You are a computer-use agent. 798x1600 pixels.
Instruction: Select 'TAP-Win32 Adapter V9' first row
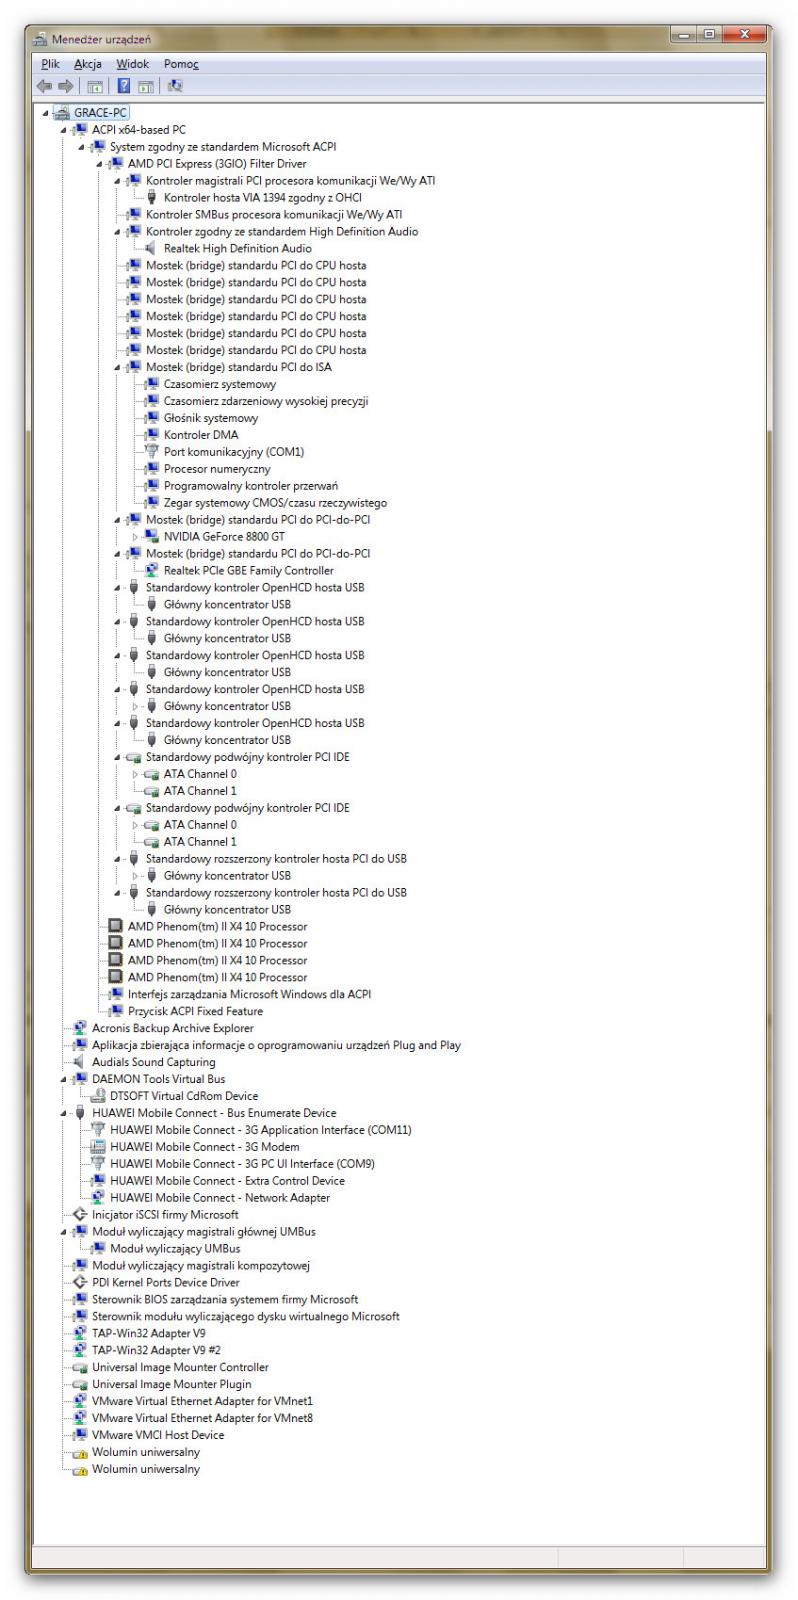[x=149, y=1333]
